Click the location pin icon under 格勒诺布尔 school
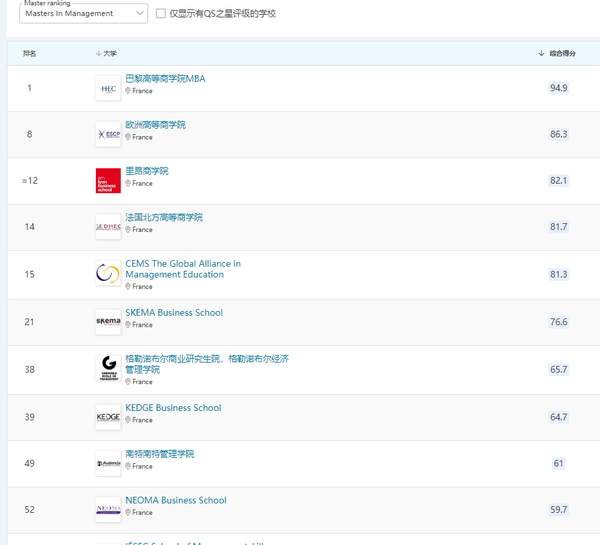600x545 pixels. pos(128,382)
